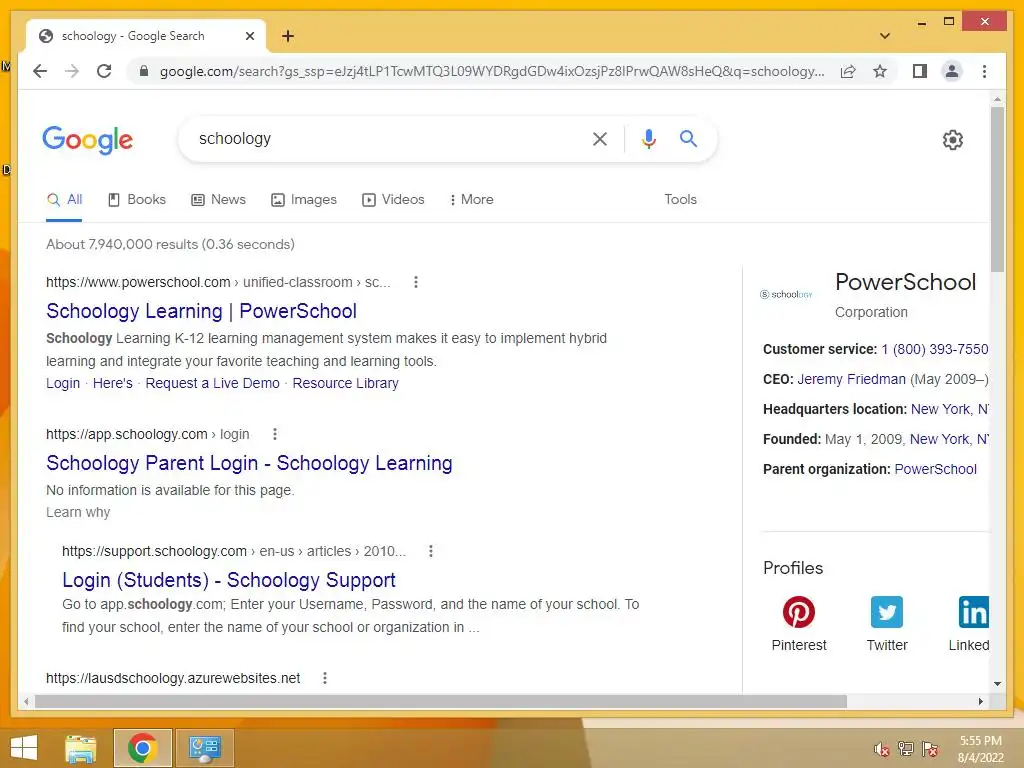Open options for the powerschool.com result
1024x768 pixels.
click(416, 282)
